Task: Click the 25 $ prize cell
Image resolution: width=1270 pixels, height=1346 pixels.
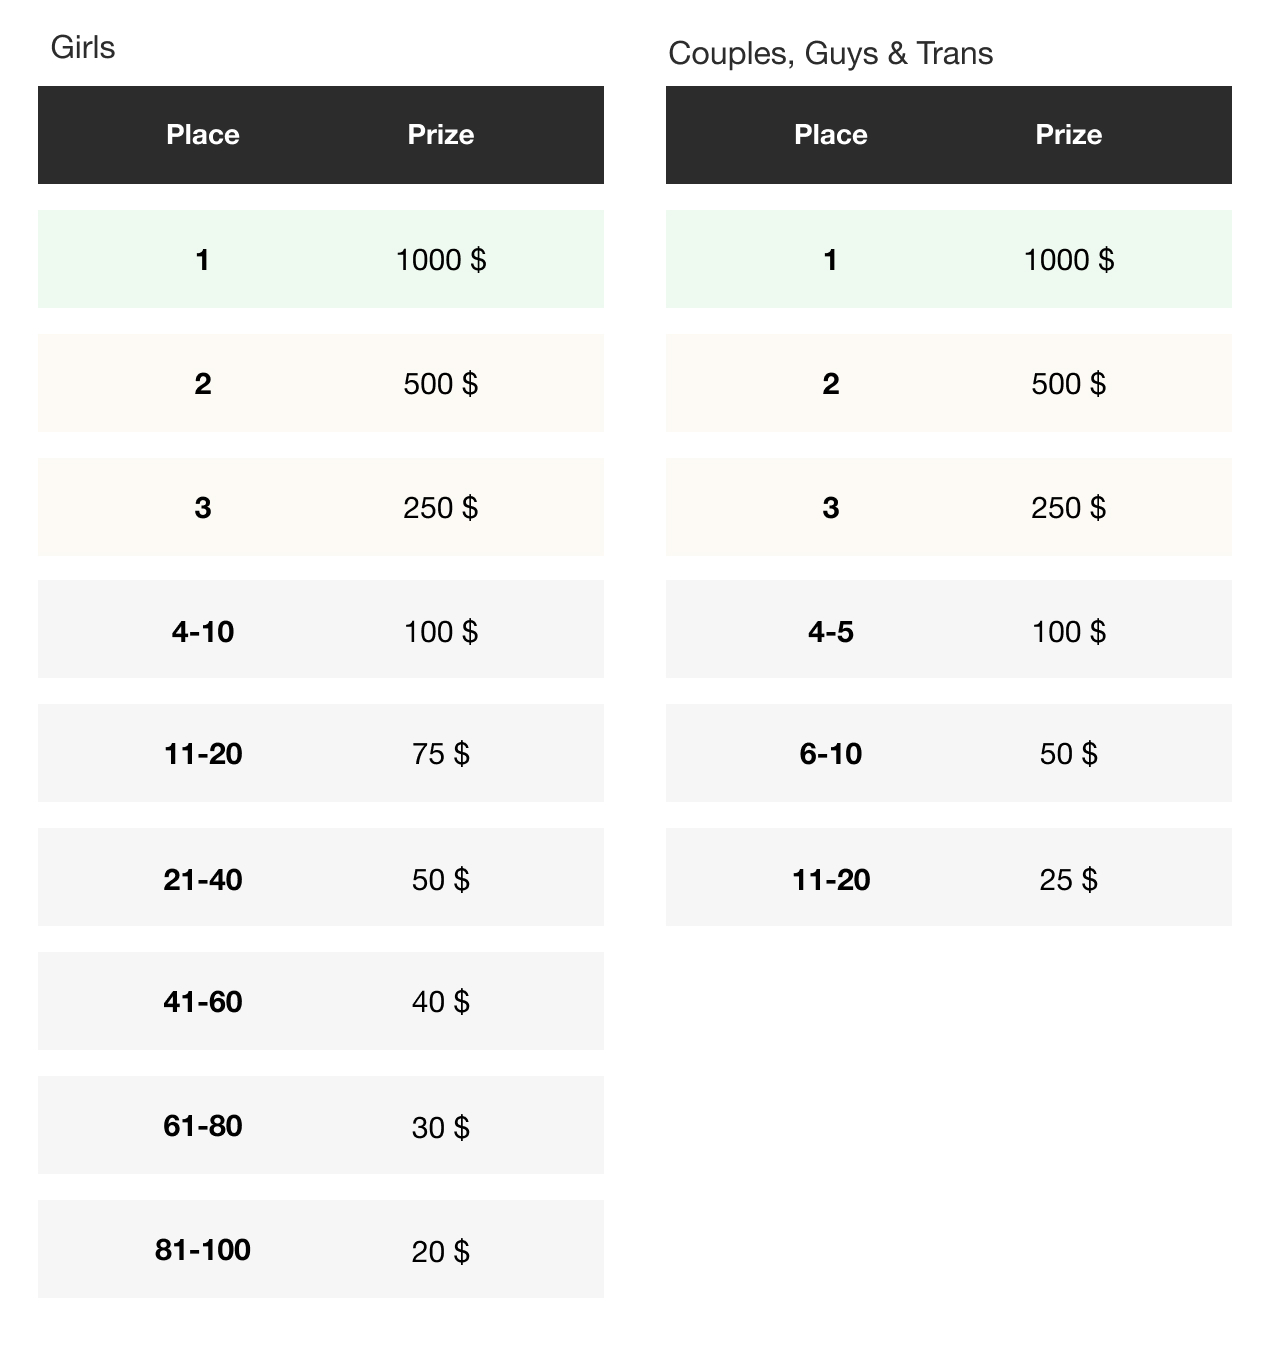Action: click(1069, 880)
